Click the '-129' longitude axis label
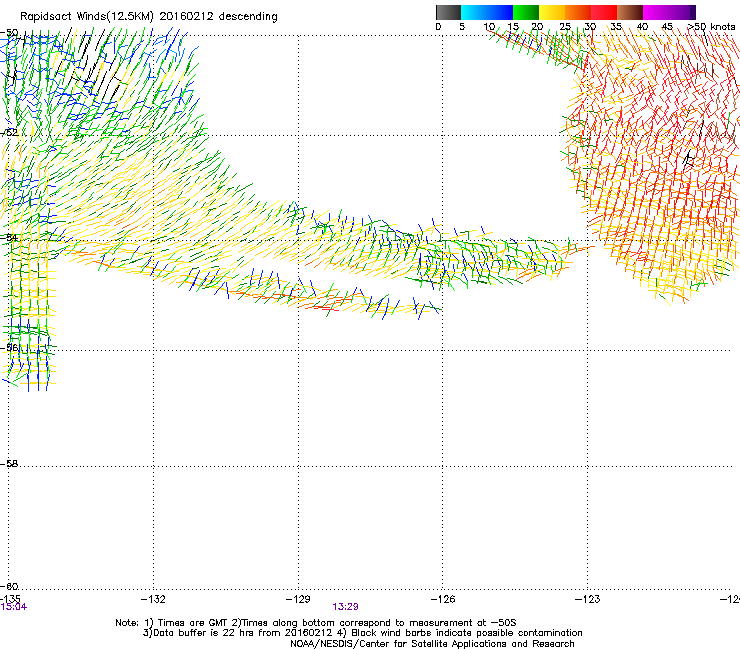 298,599
